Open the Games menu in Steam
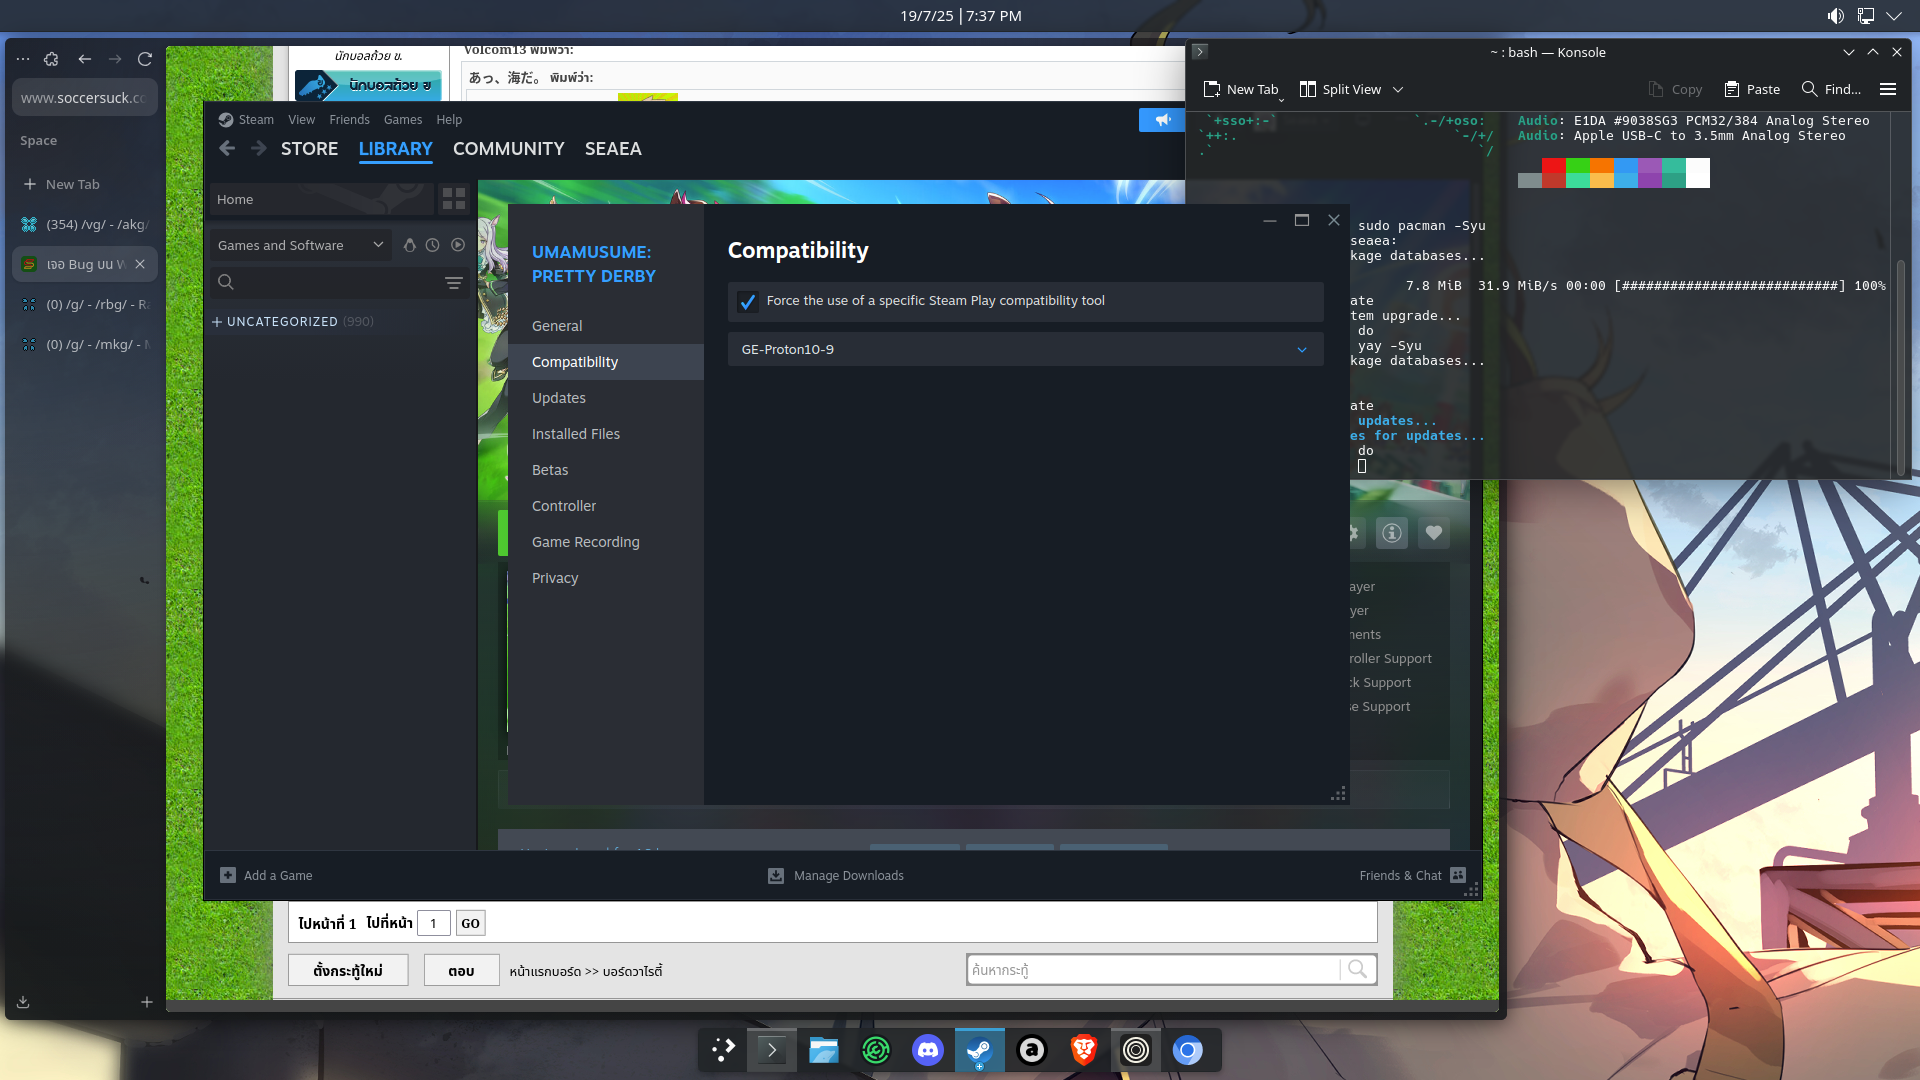This screenshot has width=1920, height=1080. point(403,119)
